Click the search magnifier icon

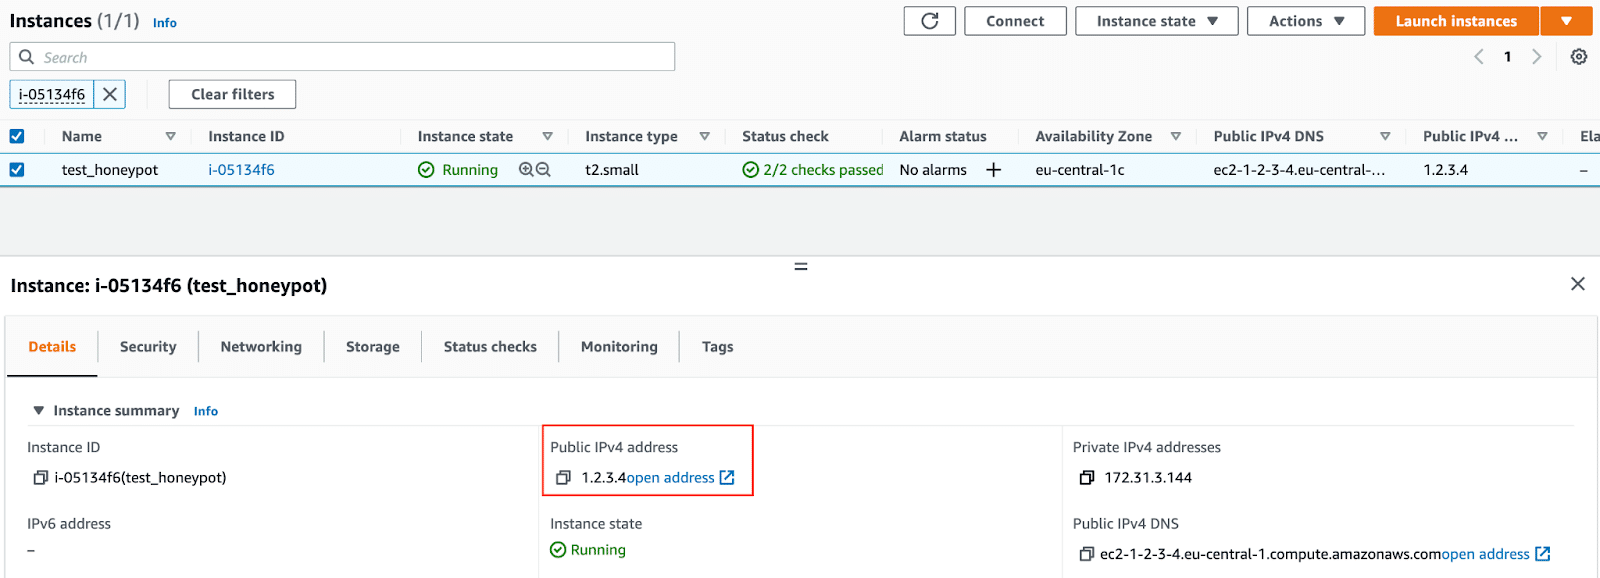point(27,57)
